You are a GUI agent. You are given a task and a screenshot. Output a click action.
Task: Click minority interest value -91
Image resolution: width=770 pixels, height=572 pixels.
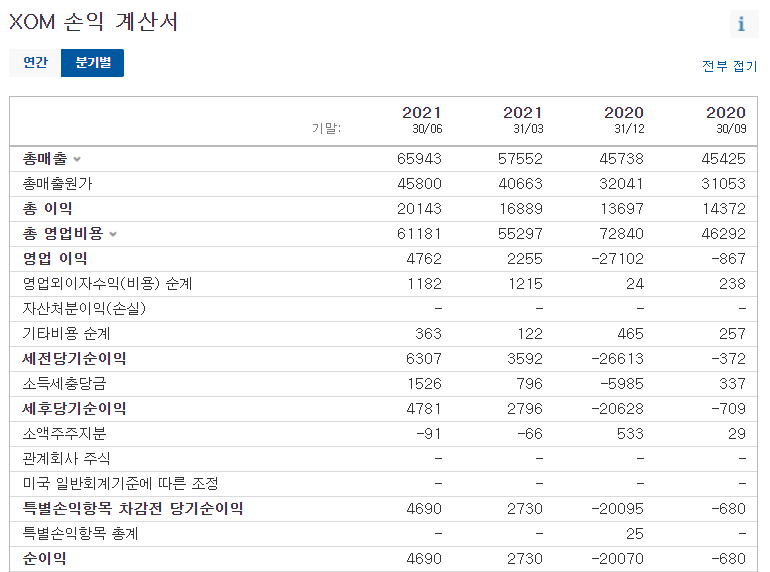tap(429, 434)
